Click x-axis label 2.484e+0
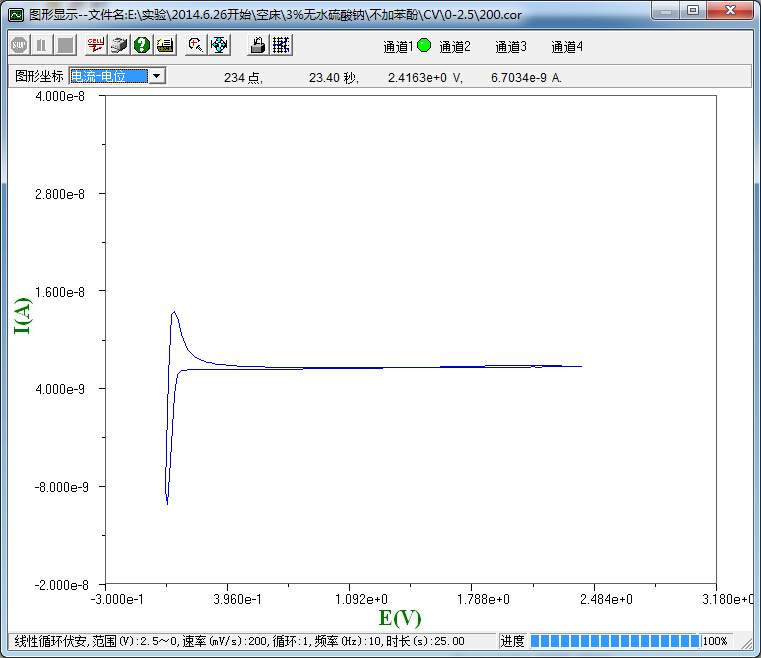 click(606, 599)
